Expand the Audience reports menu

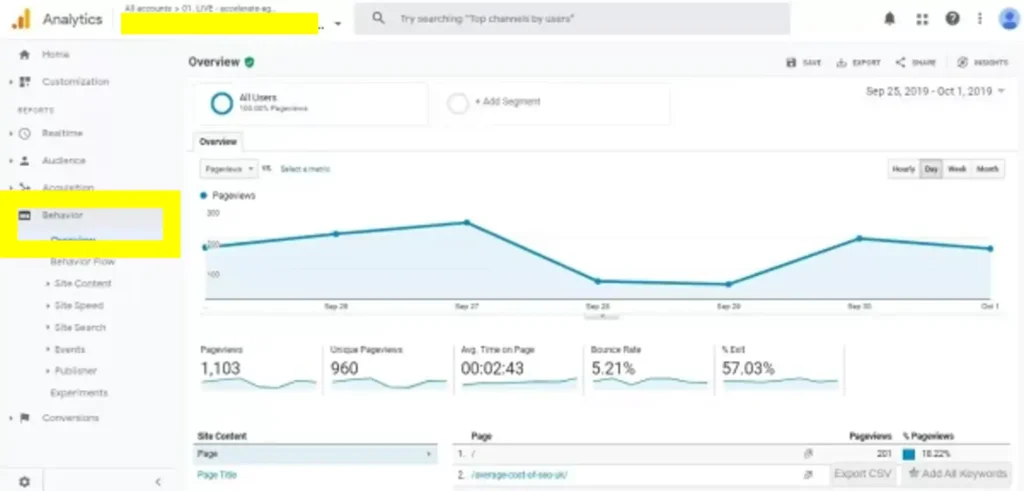(63, 160)
